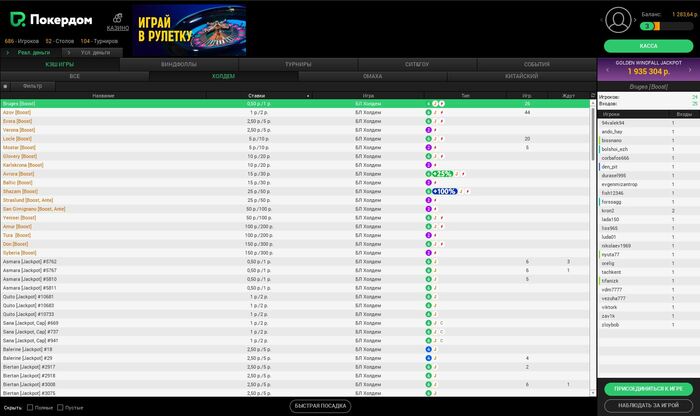This screenshot has height=416, width=700.
Task: Show previous jackpot in Golden Windfall banner
Action: [x=607, y=70]
